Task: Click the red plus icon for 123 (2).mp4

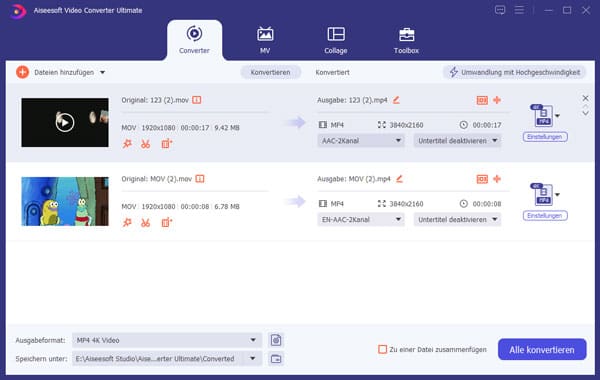Action: pos(497,100)
